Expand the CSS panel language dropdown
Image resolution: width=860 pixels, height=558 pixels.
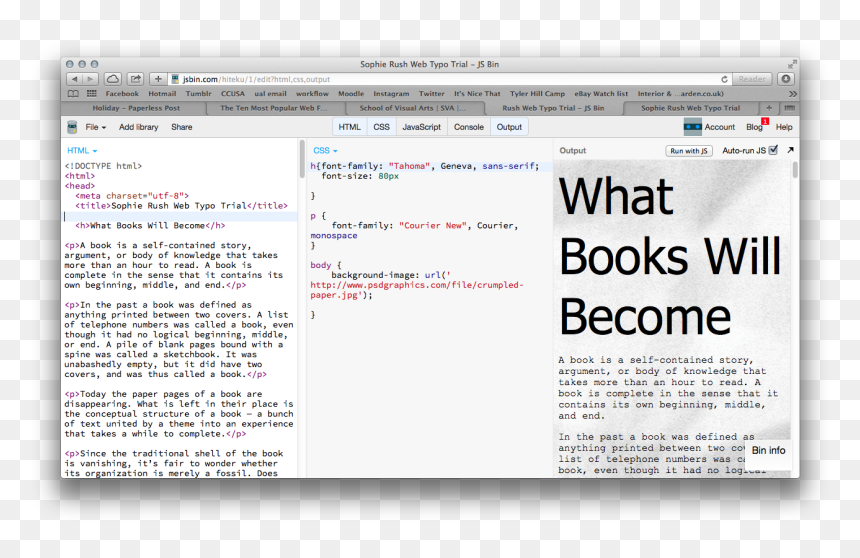(325, 150)
